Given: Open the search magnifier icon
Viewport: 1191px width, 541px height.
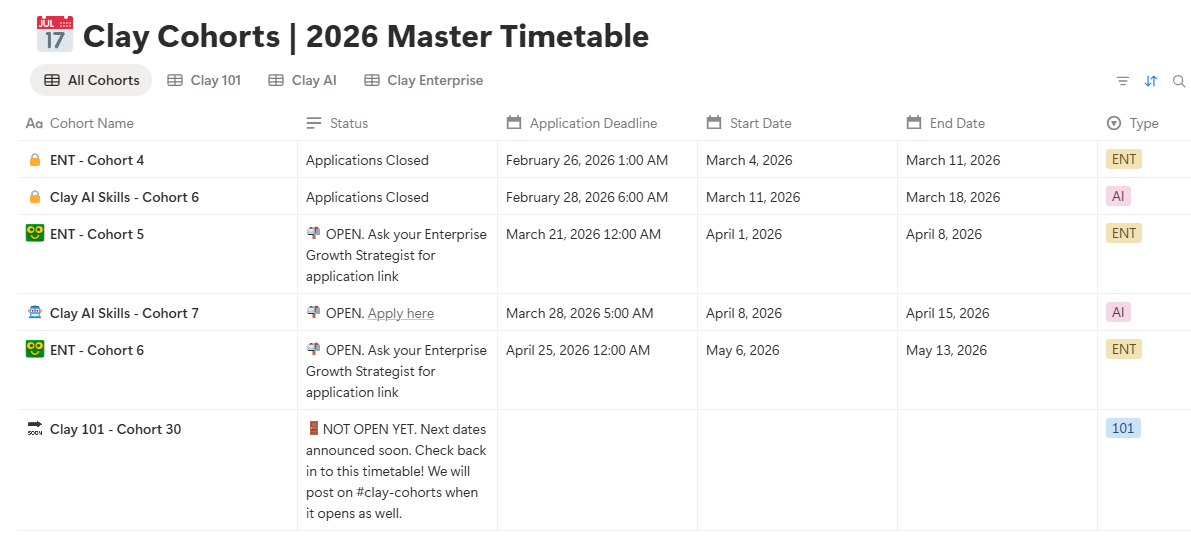Looking at the screenshot, I should pyautogui.click(x=1179, y=81).
